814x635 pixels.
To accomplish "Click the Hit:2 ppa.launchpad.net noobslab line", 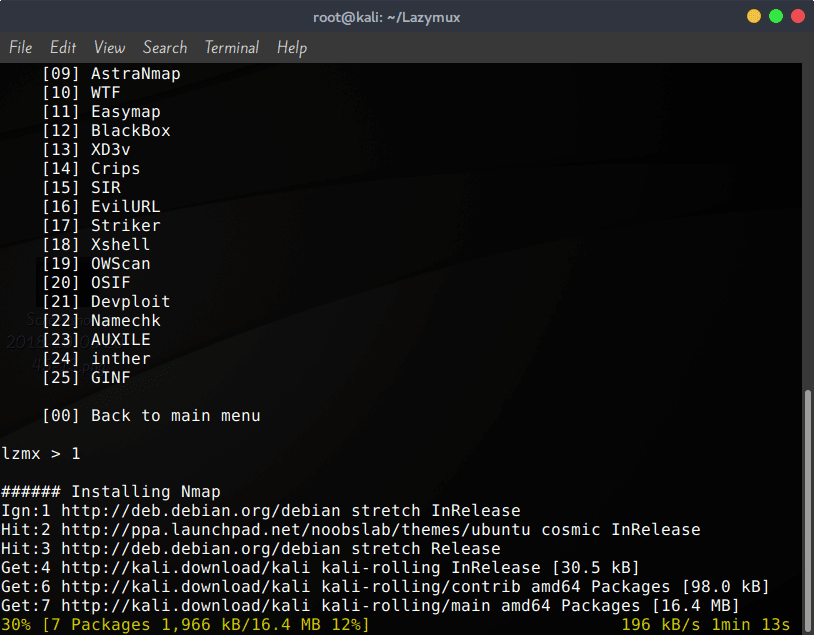I will (x=351, y=530).
